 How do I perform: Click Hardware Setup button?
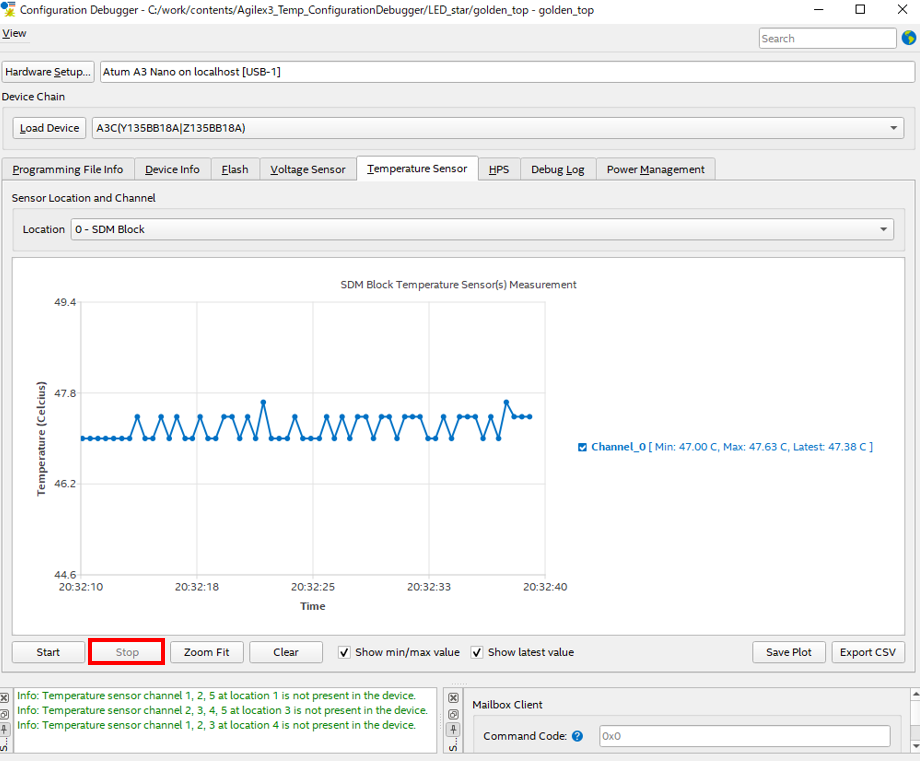[48, 72]
